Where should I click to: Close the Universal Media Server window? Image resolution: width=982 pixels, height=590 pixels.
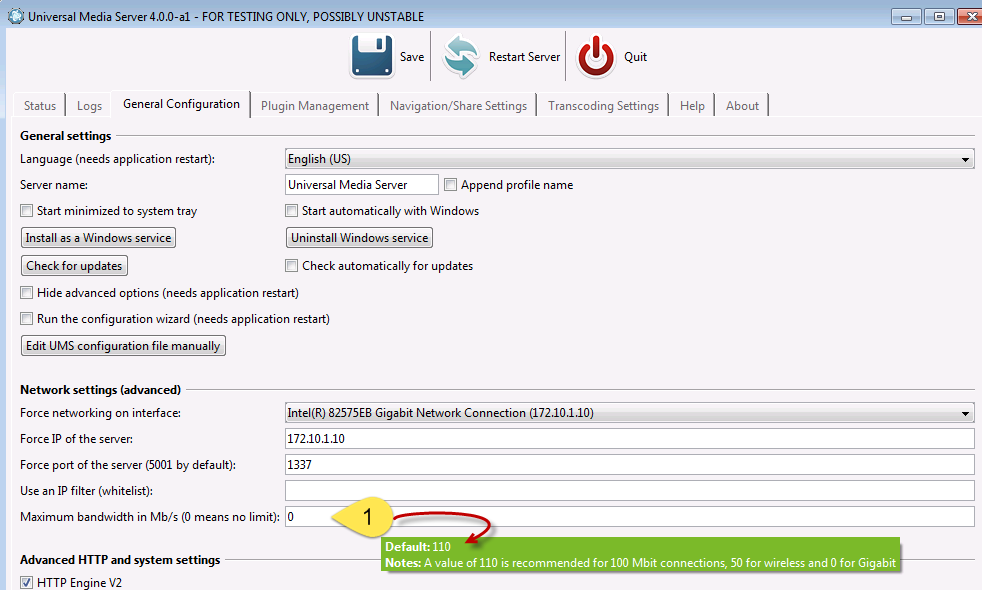971,16
